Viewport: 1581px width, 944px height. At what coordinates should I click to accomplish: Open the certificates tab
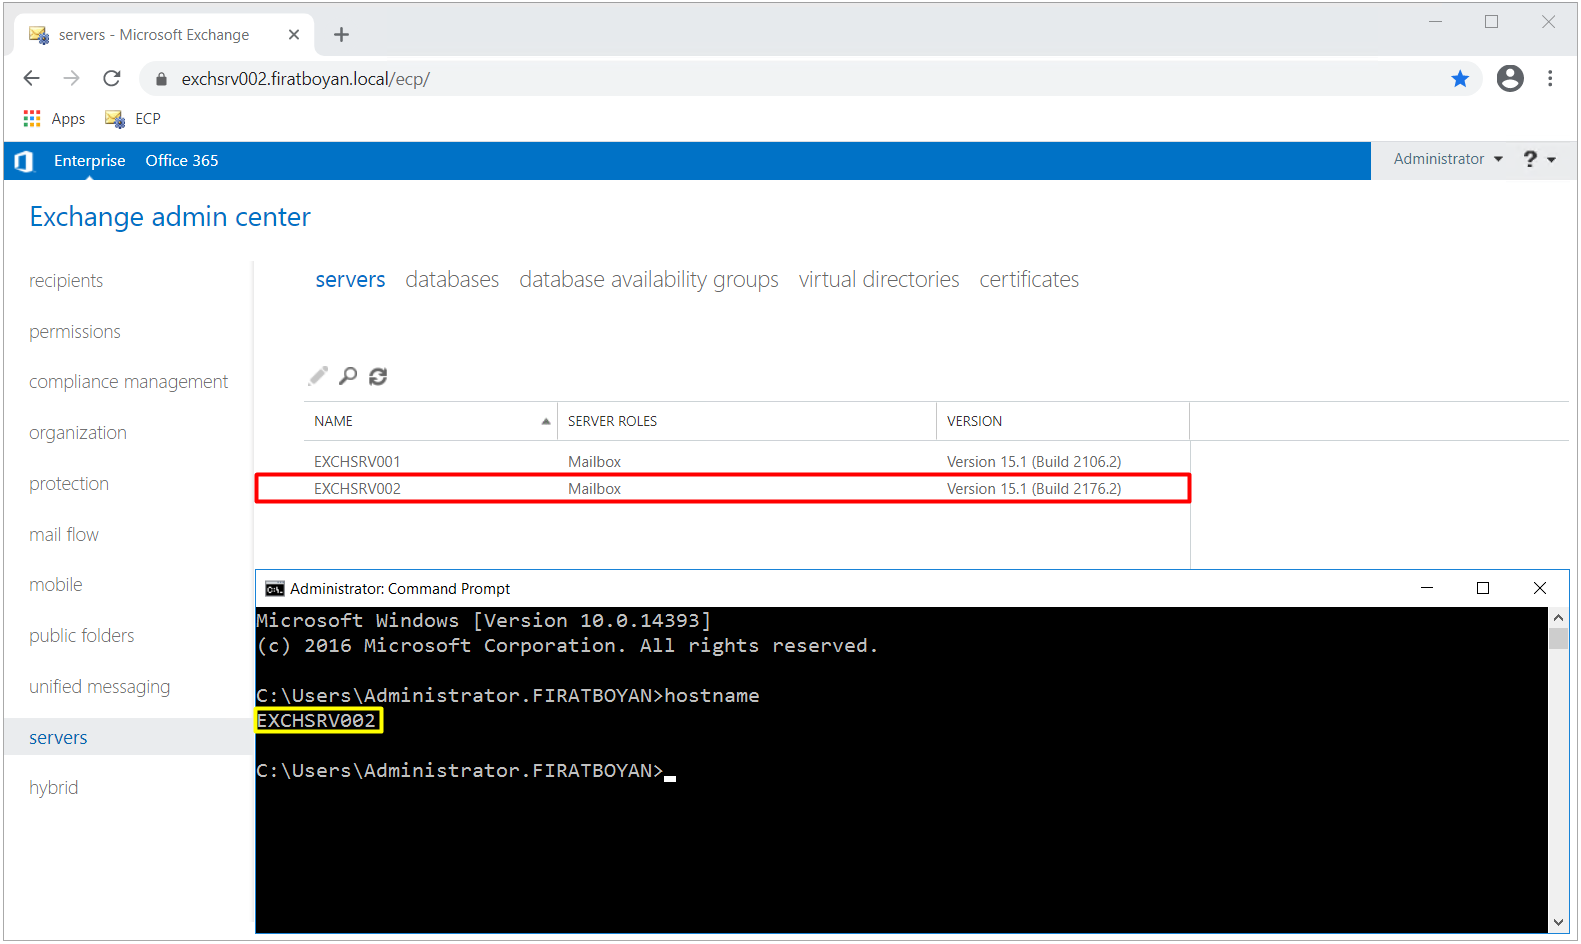pyautogui.click(x=1029, y=280)
